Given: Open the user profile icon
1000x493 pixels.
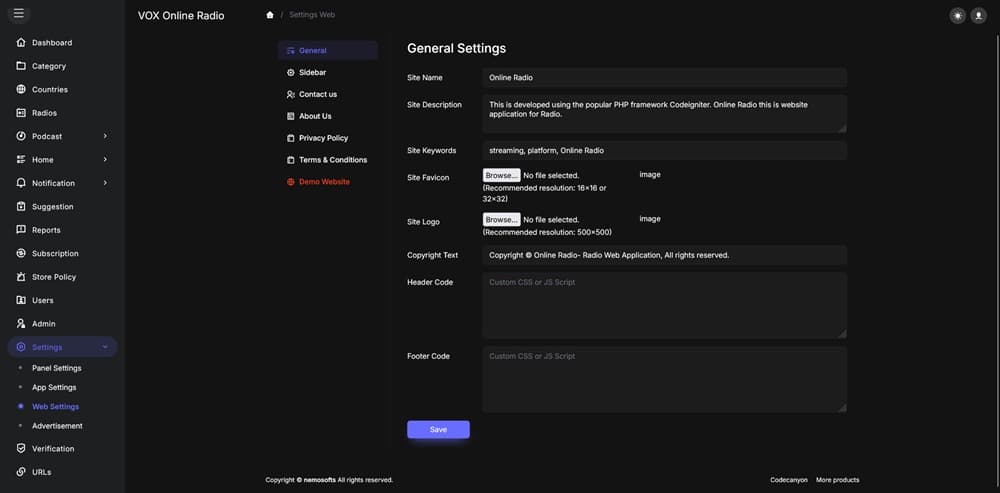Looking at the screenshot, I should click(978, 16).
